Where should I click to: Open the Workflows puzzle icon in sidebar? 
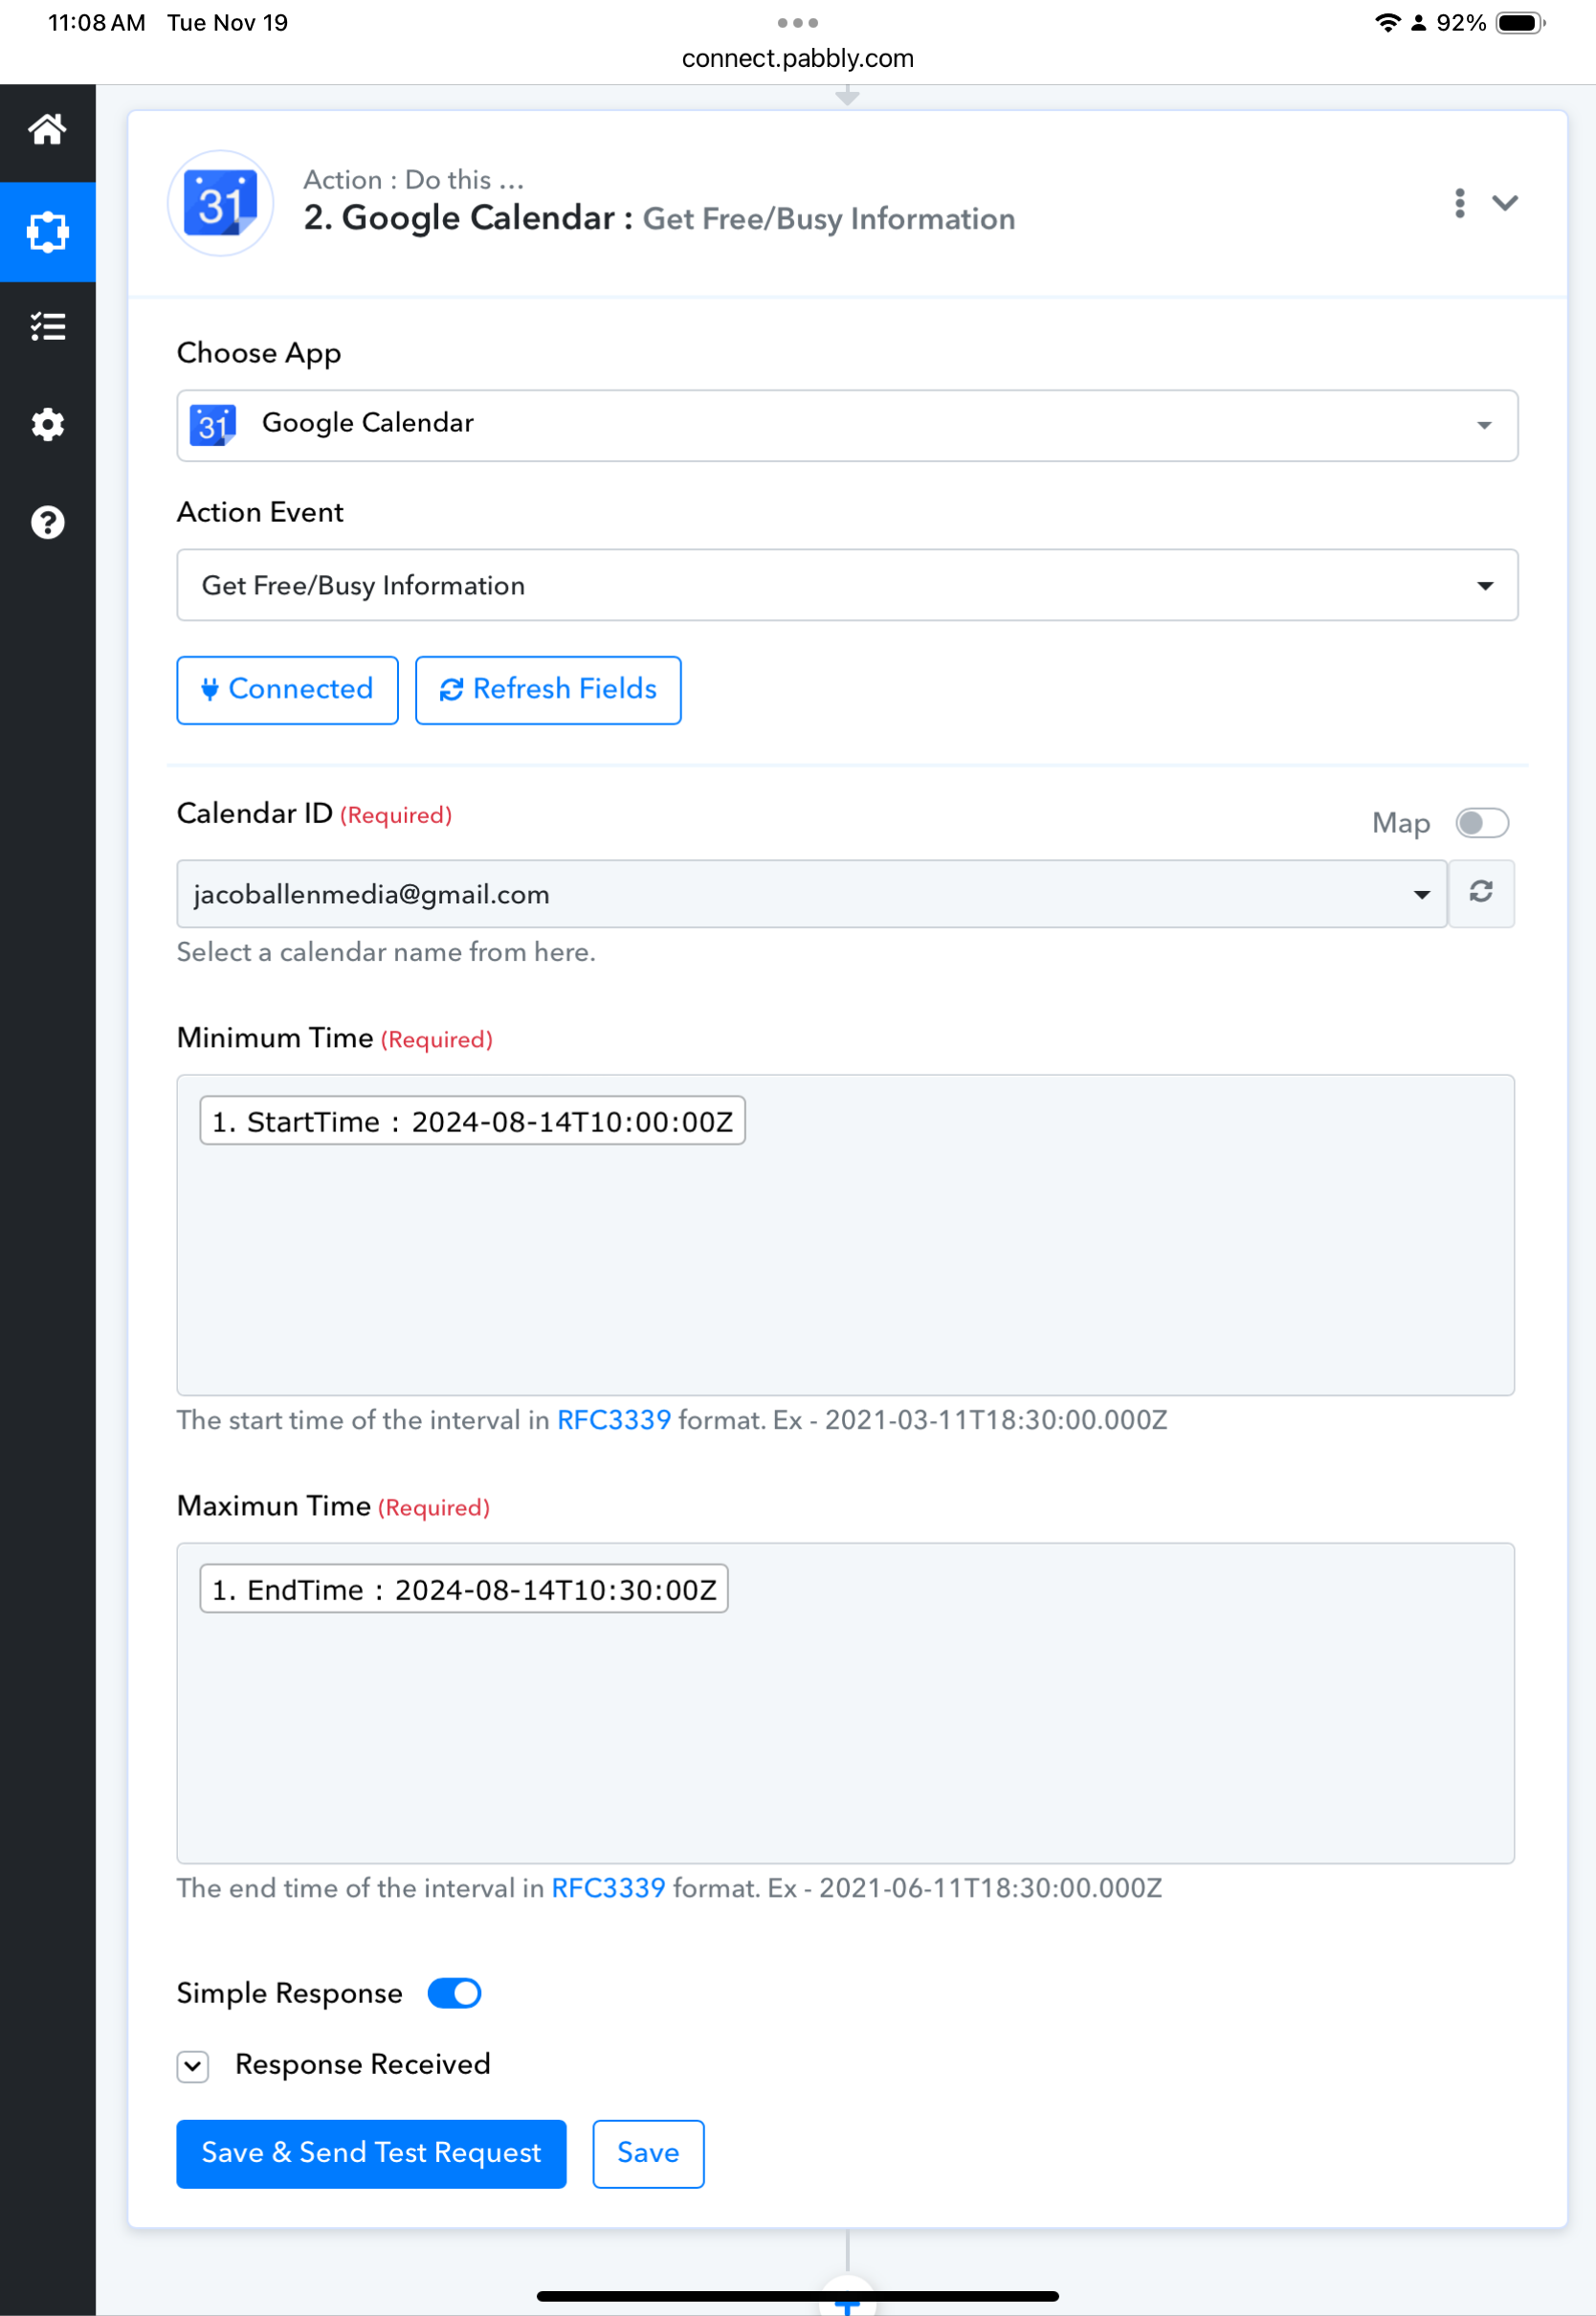coord(47,232)
